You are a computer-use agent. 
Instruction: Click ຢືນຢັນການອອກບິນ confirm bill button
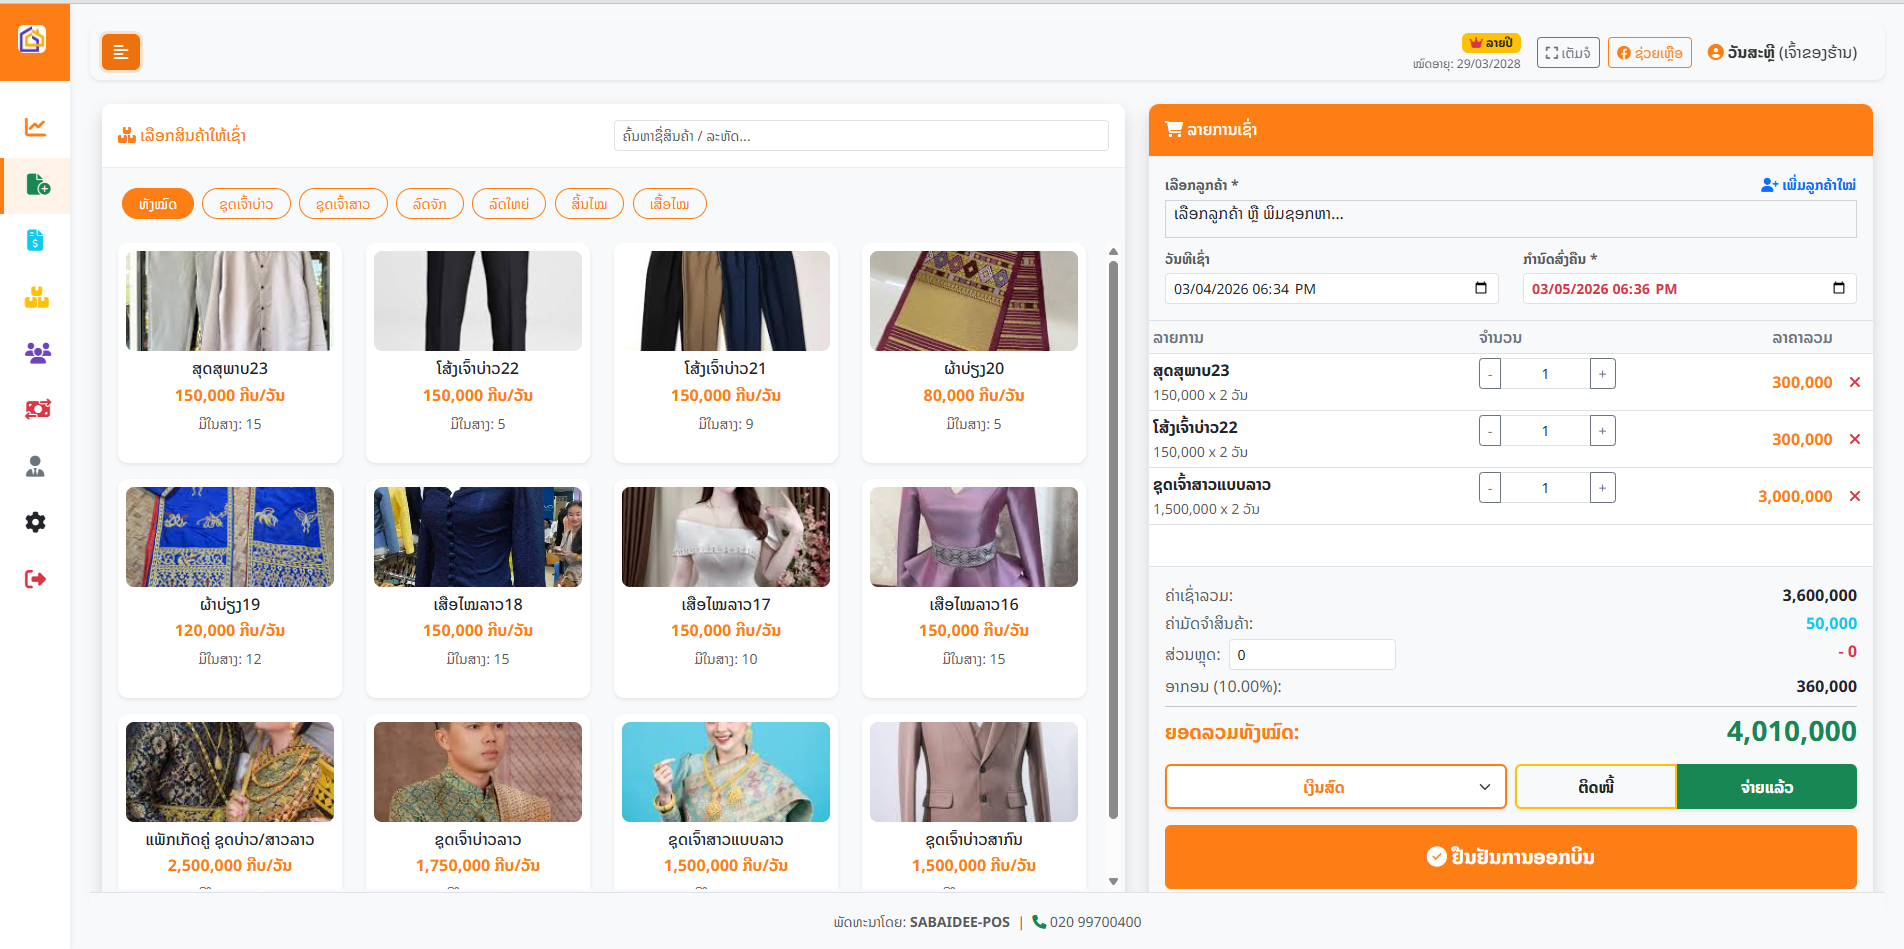(1510, 857)
